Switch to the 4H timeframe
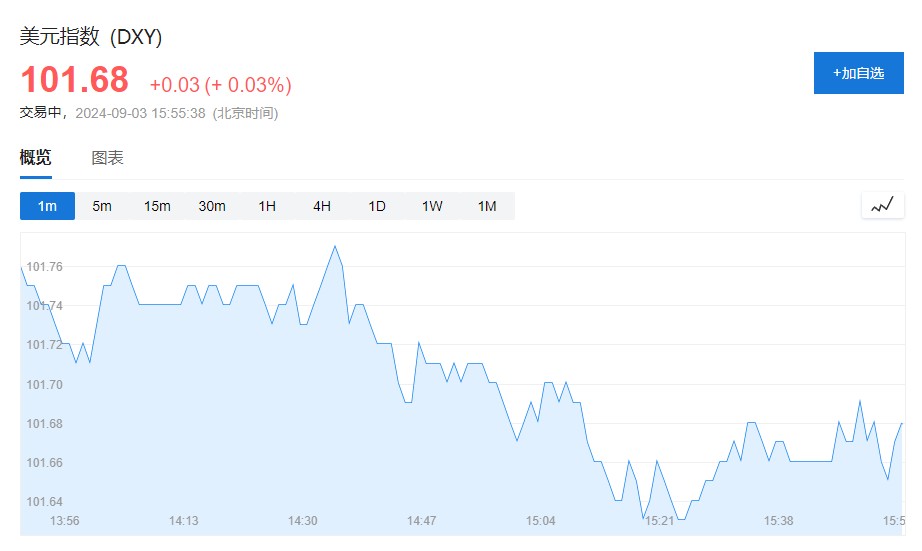922x551 pixels. (322, 206)
